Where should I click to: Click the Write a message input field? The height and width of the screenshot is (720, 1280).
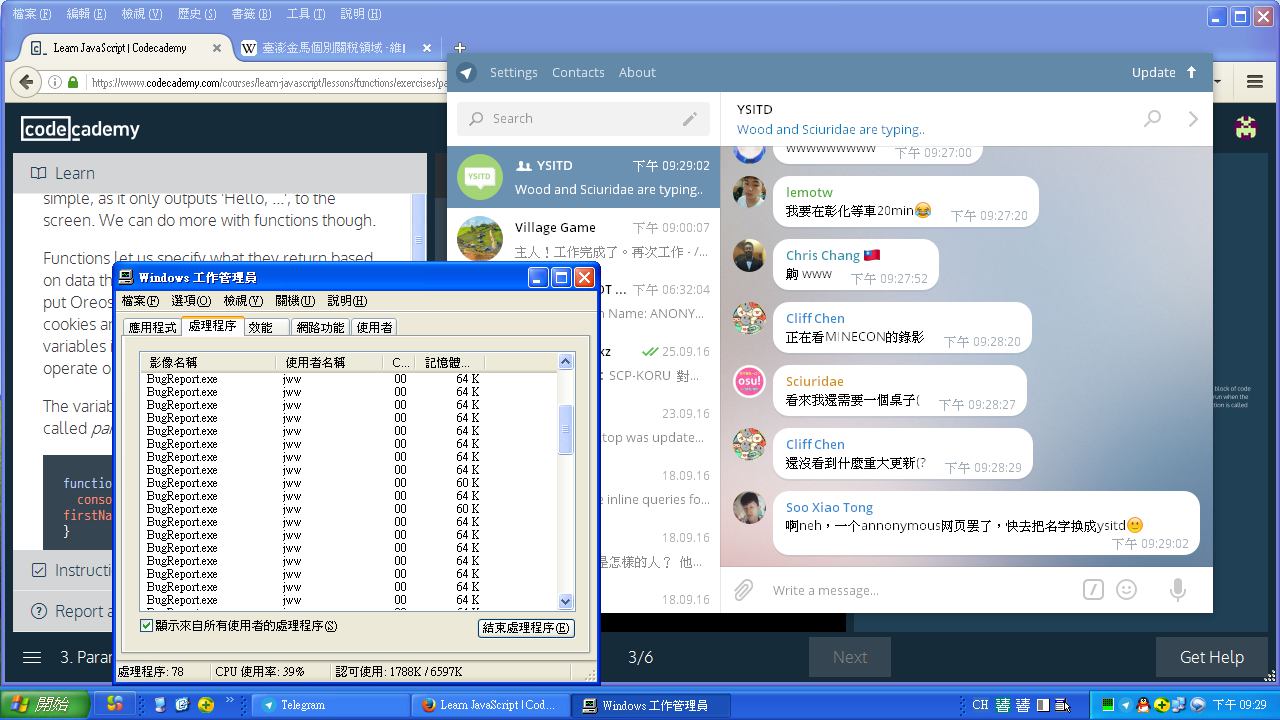point(920,590)
